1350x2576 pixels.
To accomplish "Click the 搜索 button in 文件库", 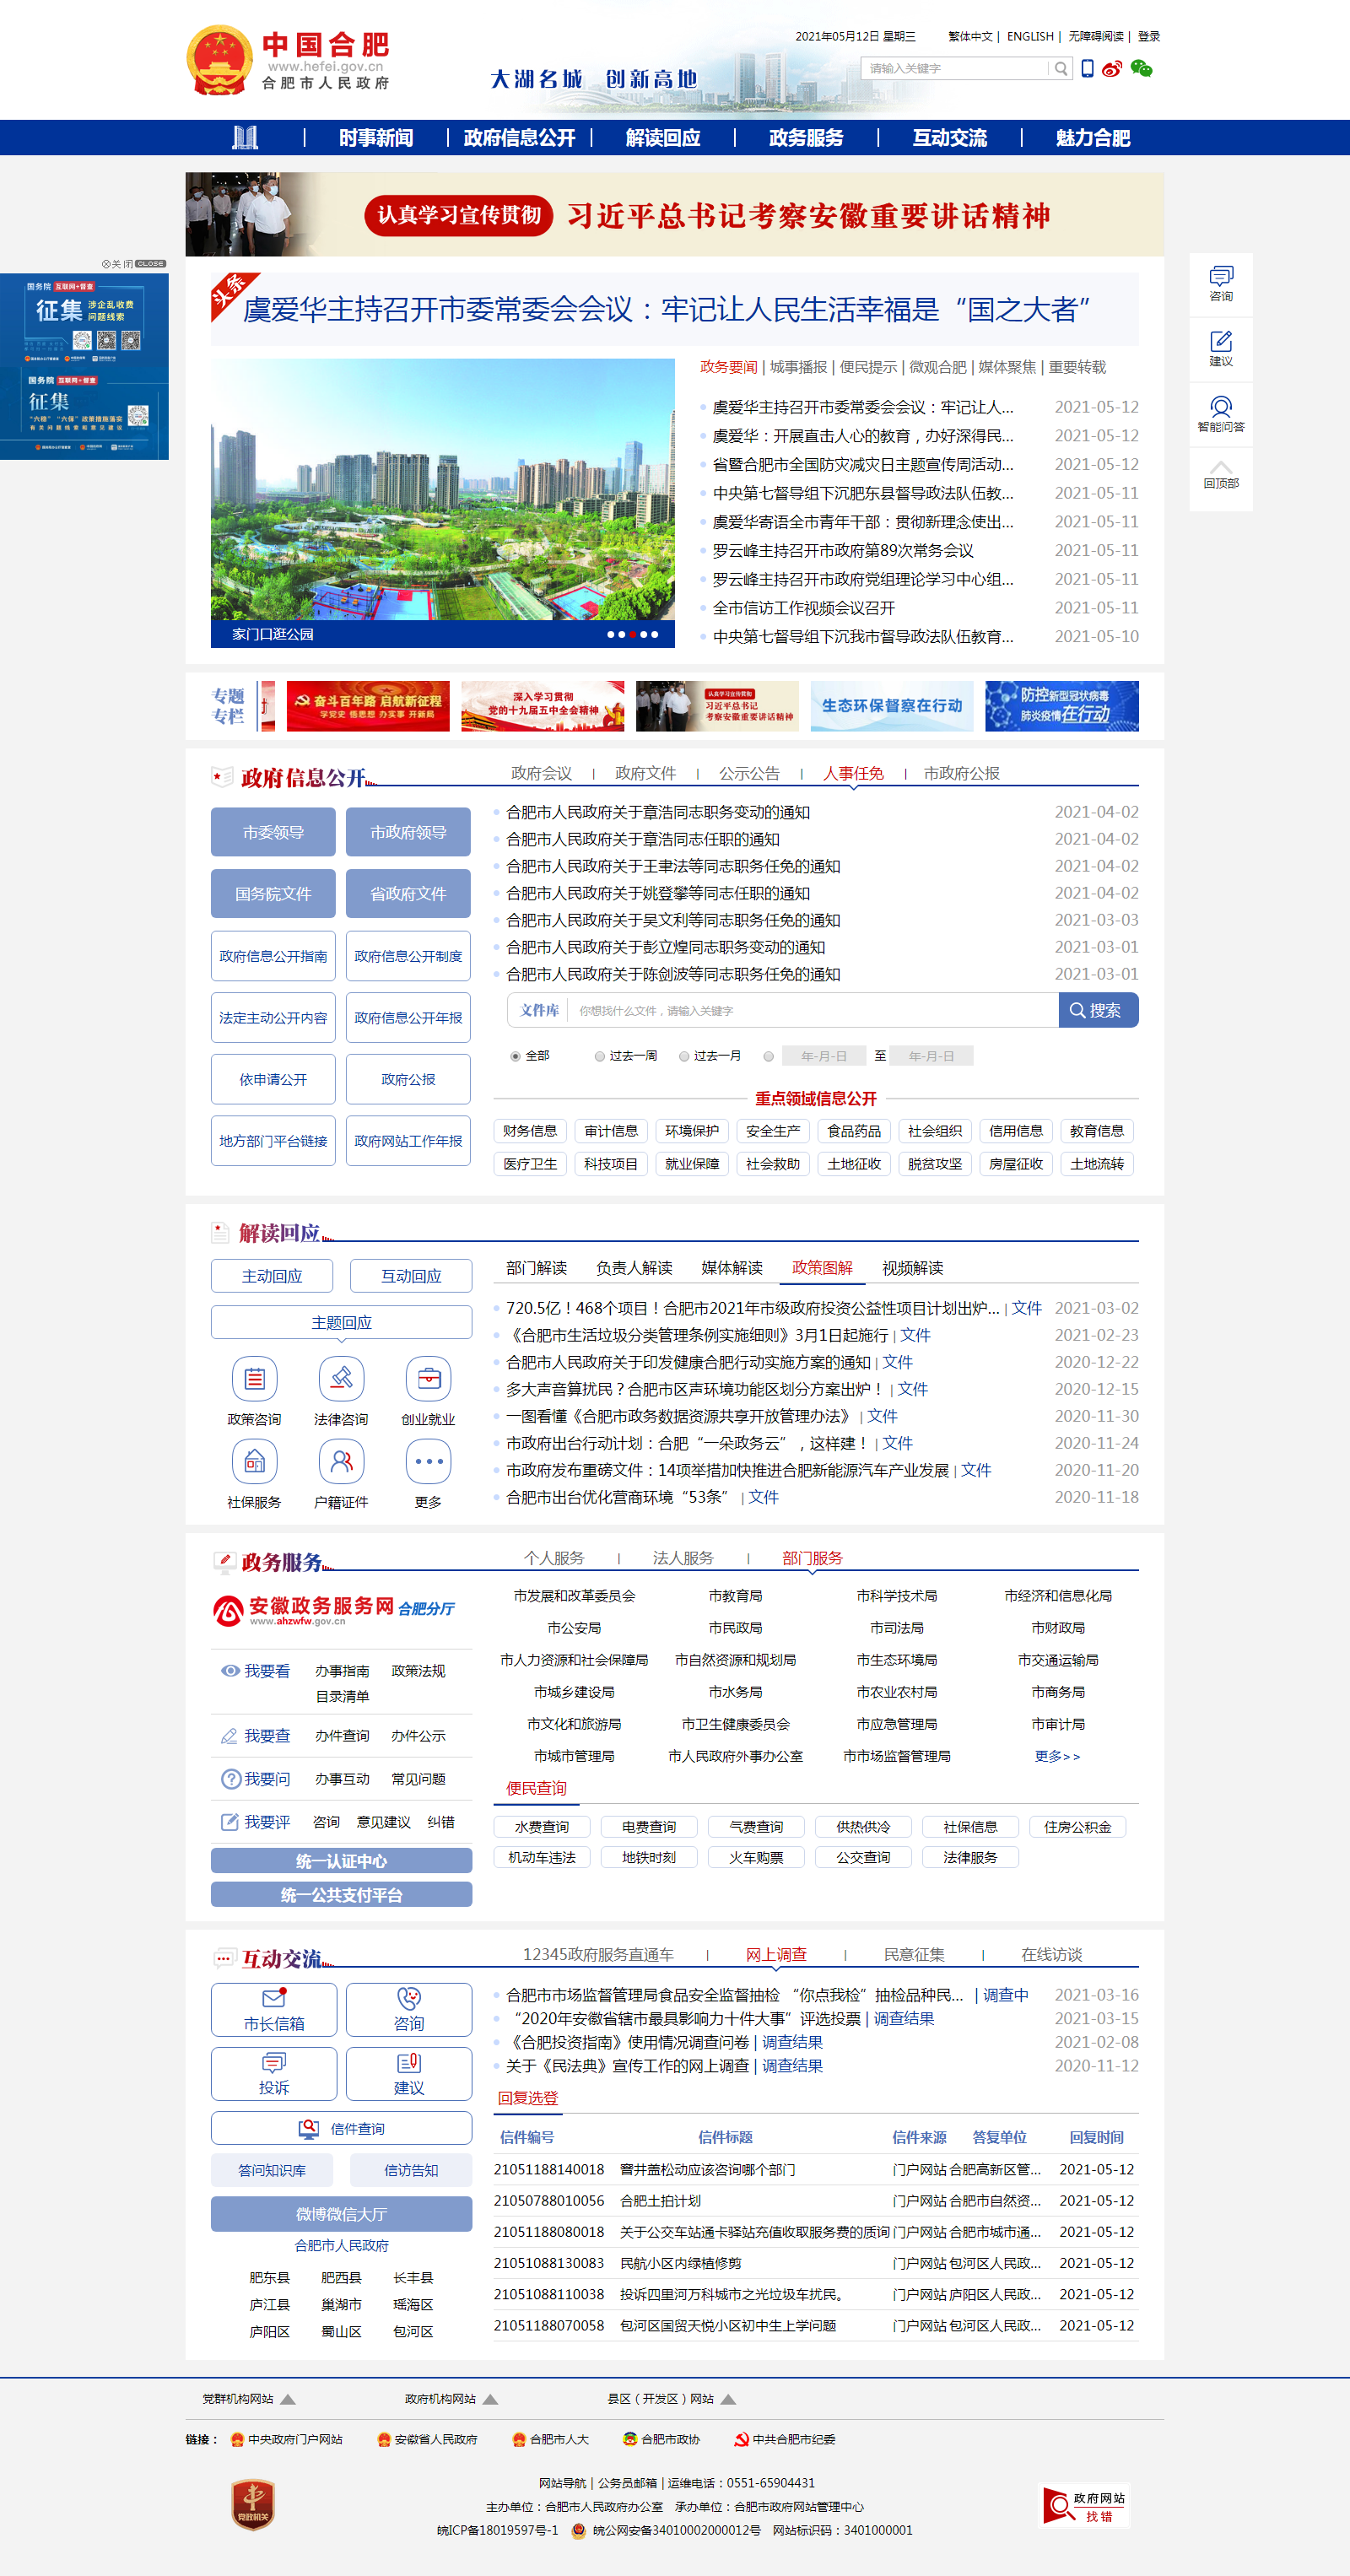I will point(1098,1010).
